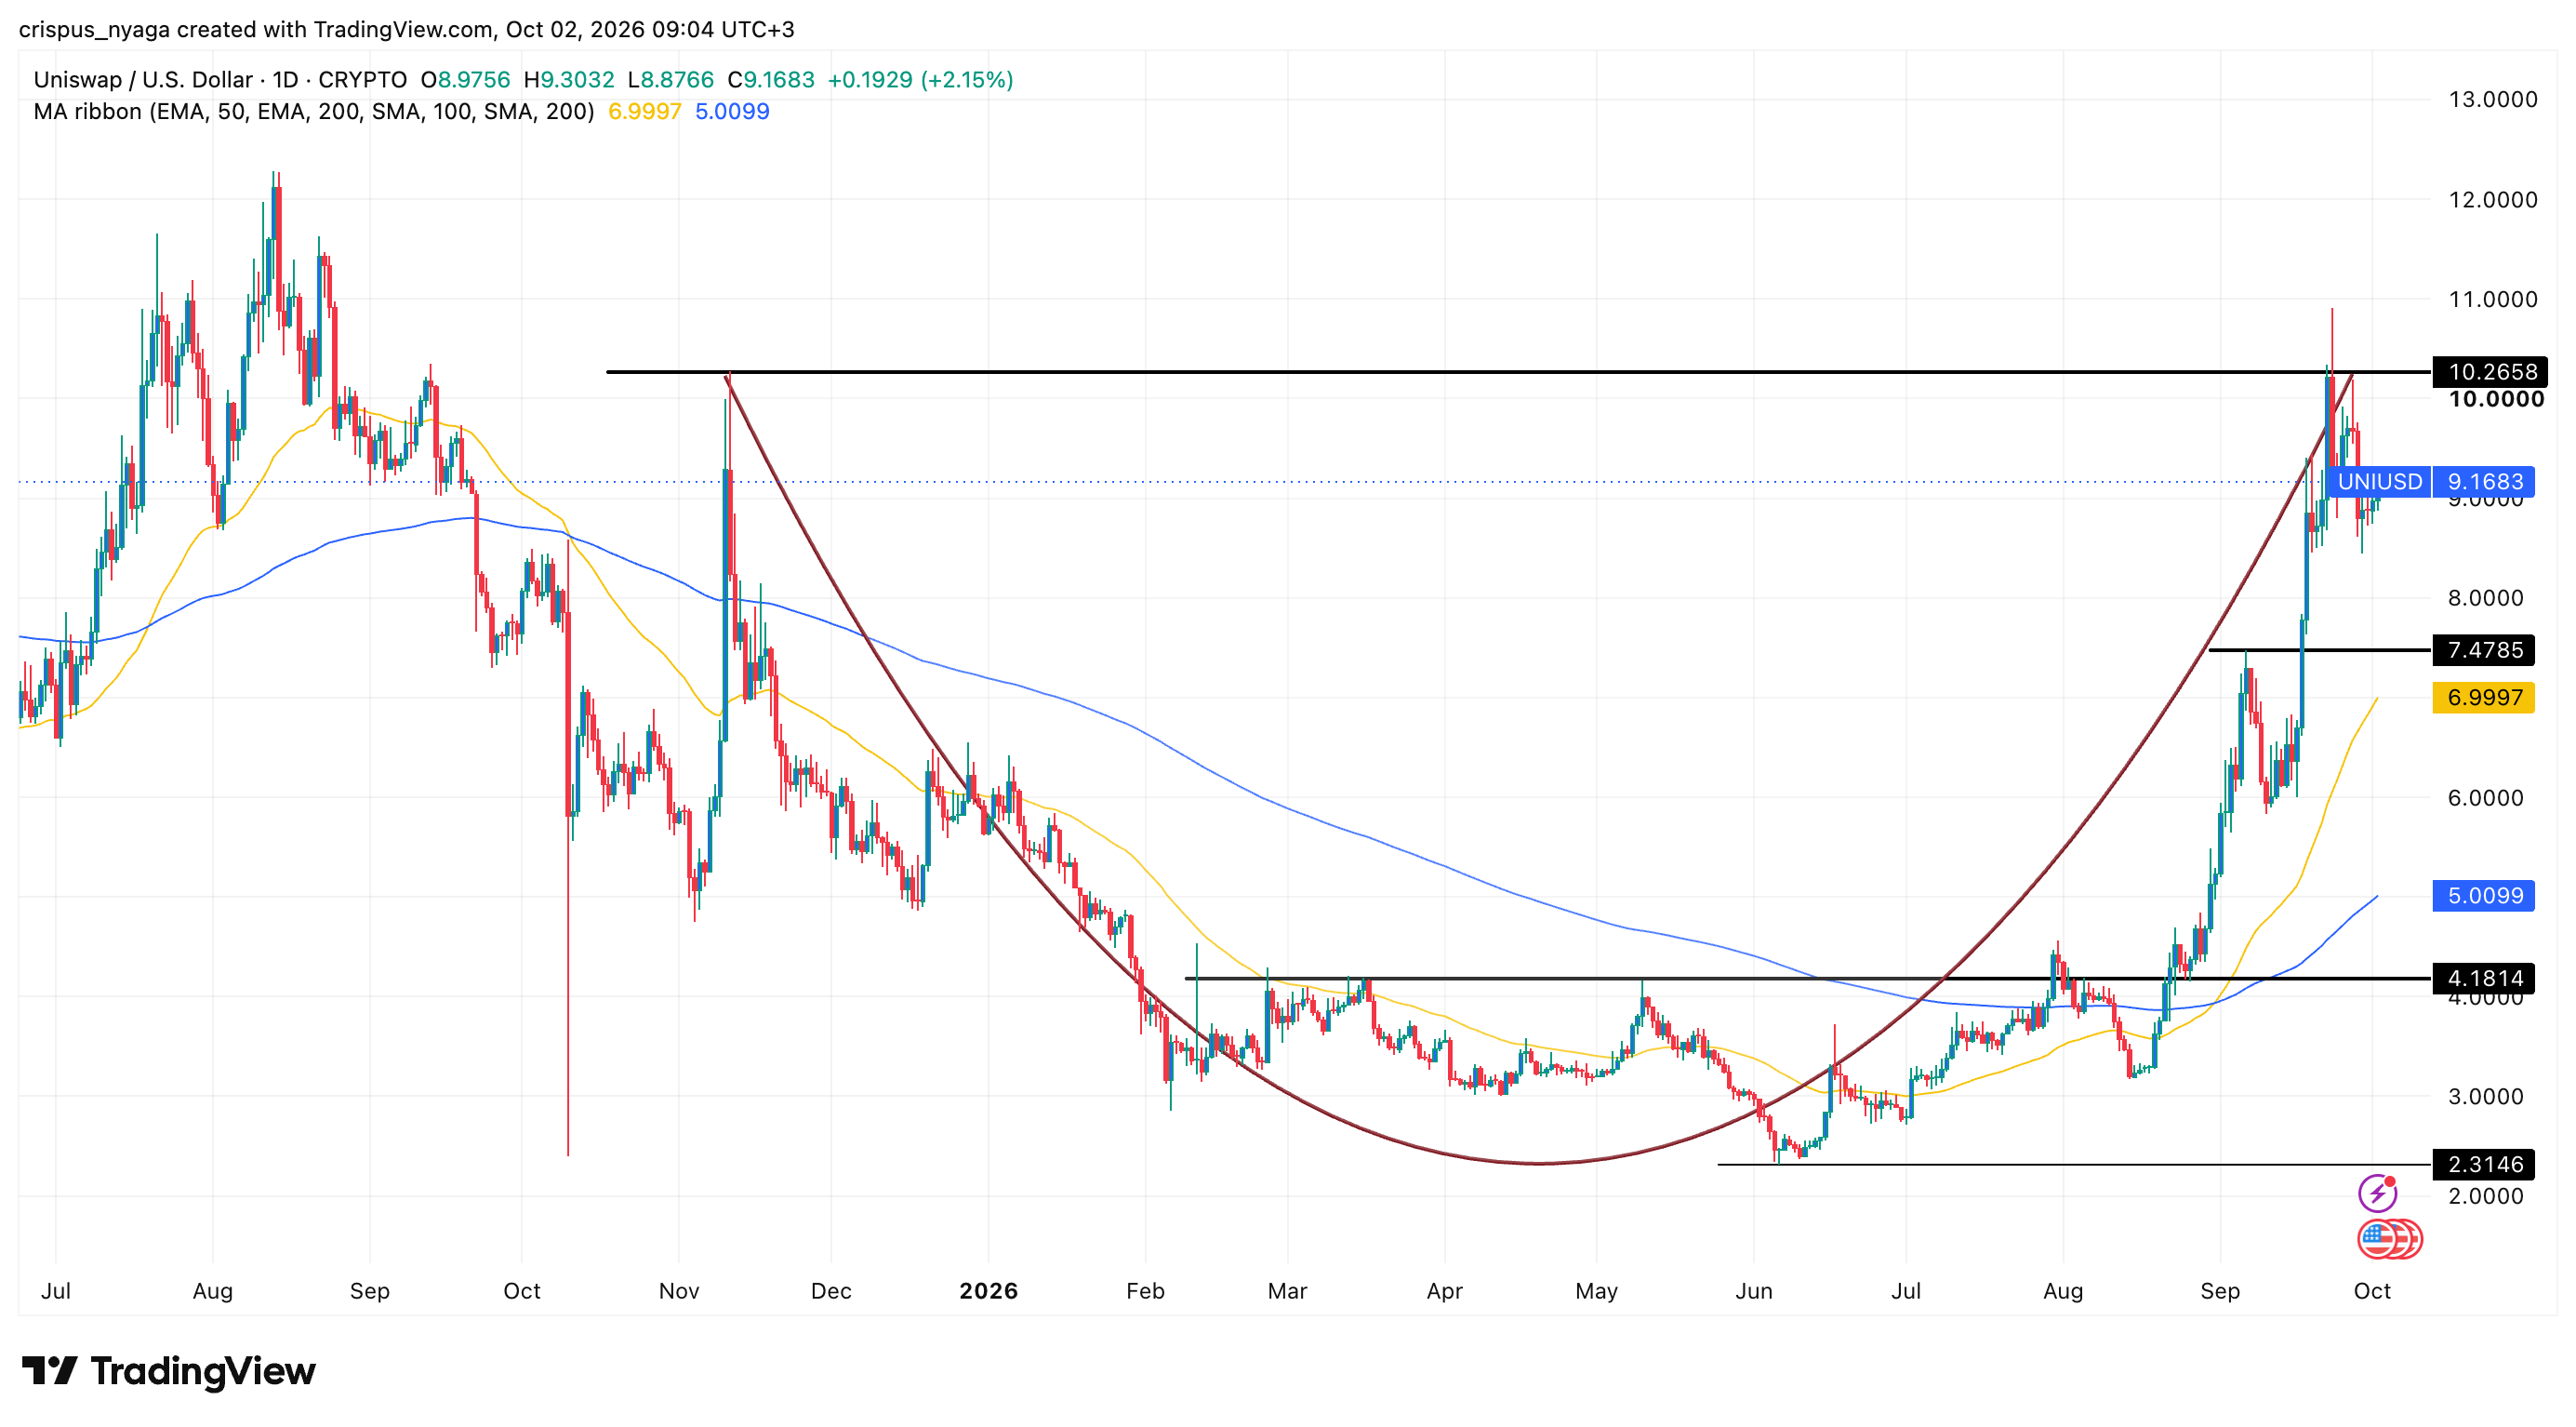Screen dimensions: 2576x1427
Task: Click the Dec label on the time axis
Action: pyautogui.click(x=831, y=1291)
